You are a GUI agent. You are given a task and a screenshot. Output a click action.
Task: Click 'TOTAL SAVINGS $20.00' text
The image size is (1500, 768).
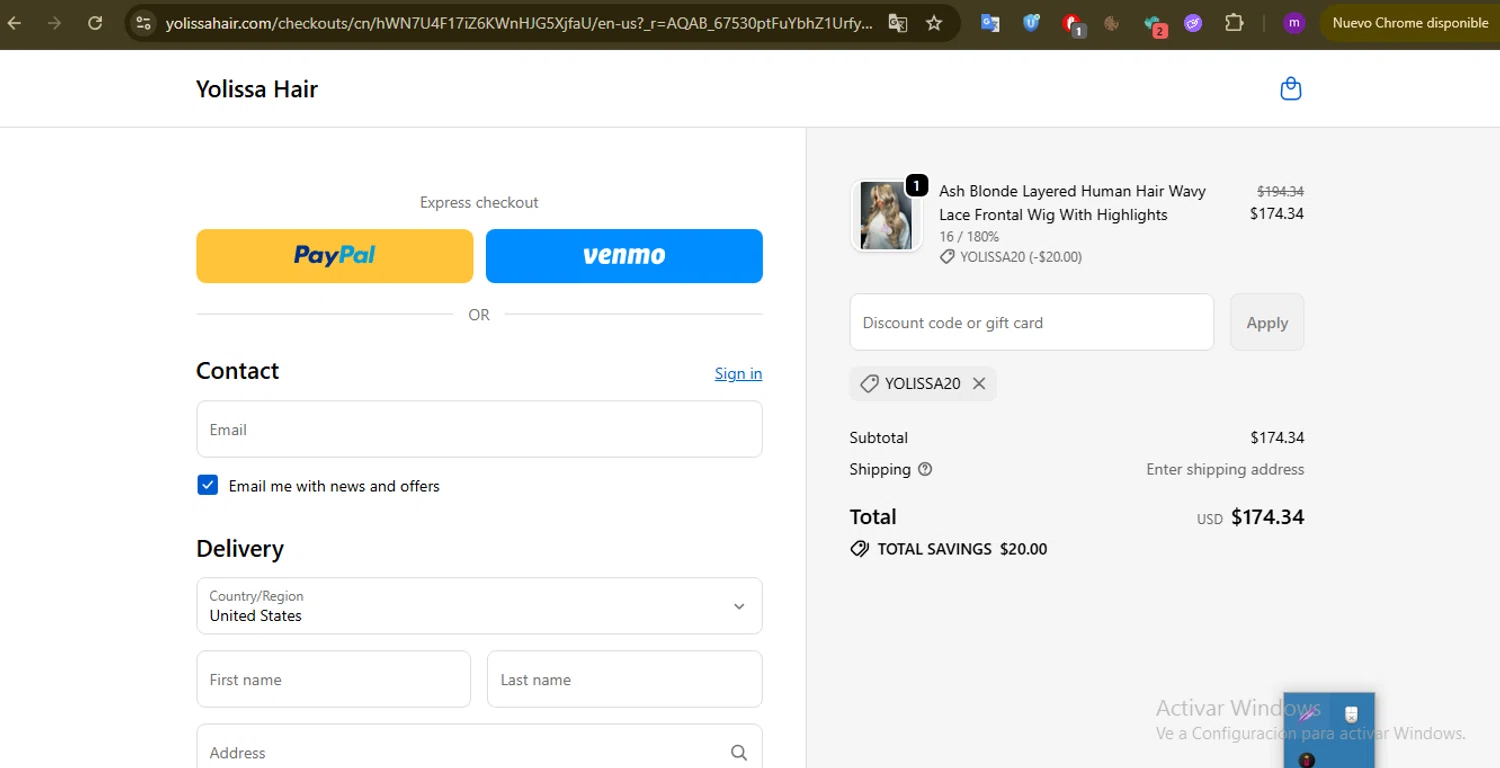tap(962, 549)
